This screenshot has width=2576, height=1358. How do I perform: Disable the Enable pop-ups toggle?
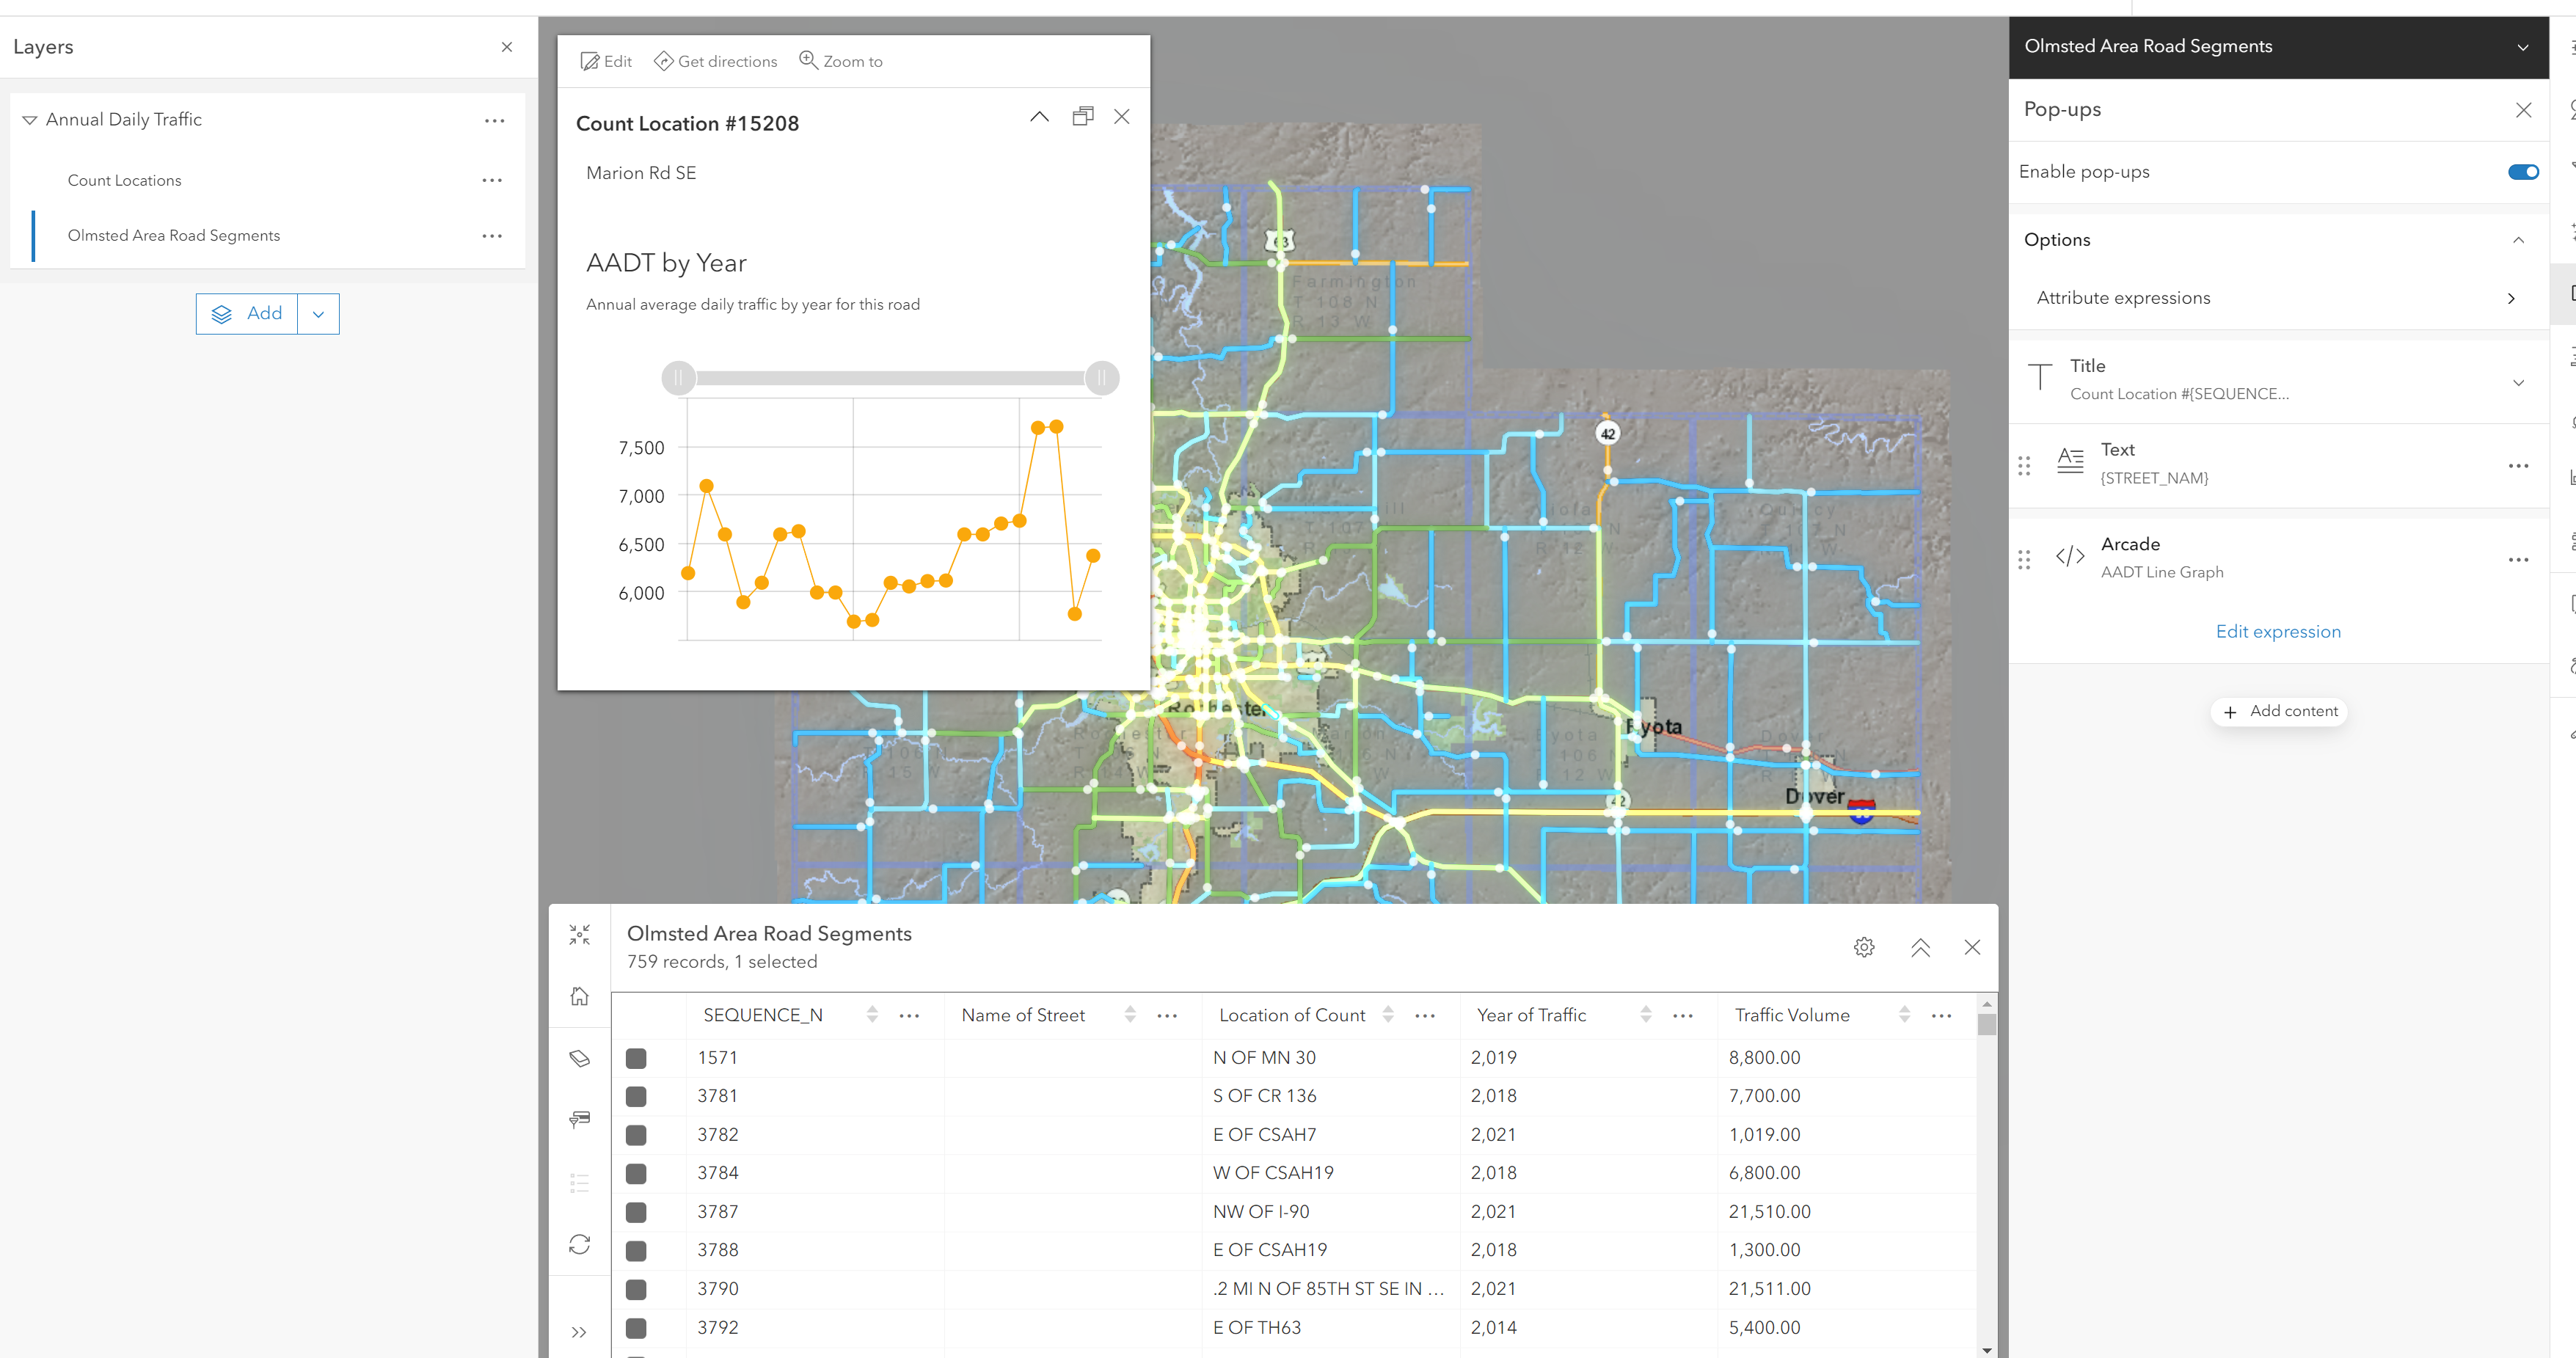[2522, 171]
